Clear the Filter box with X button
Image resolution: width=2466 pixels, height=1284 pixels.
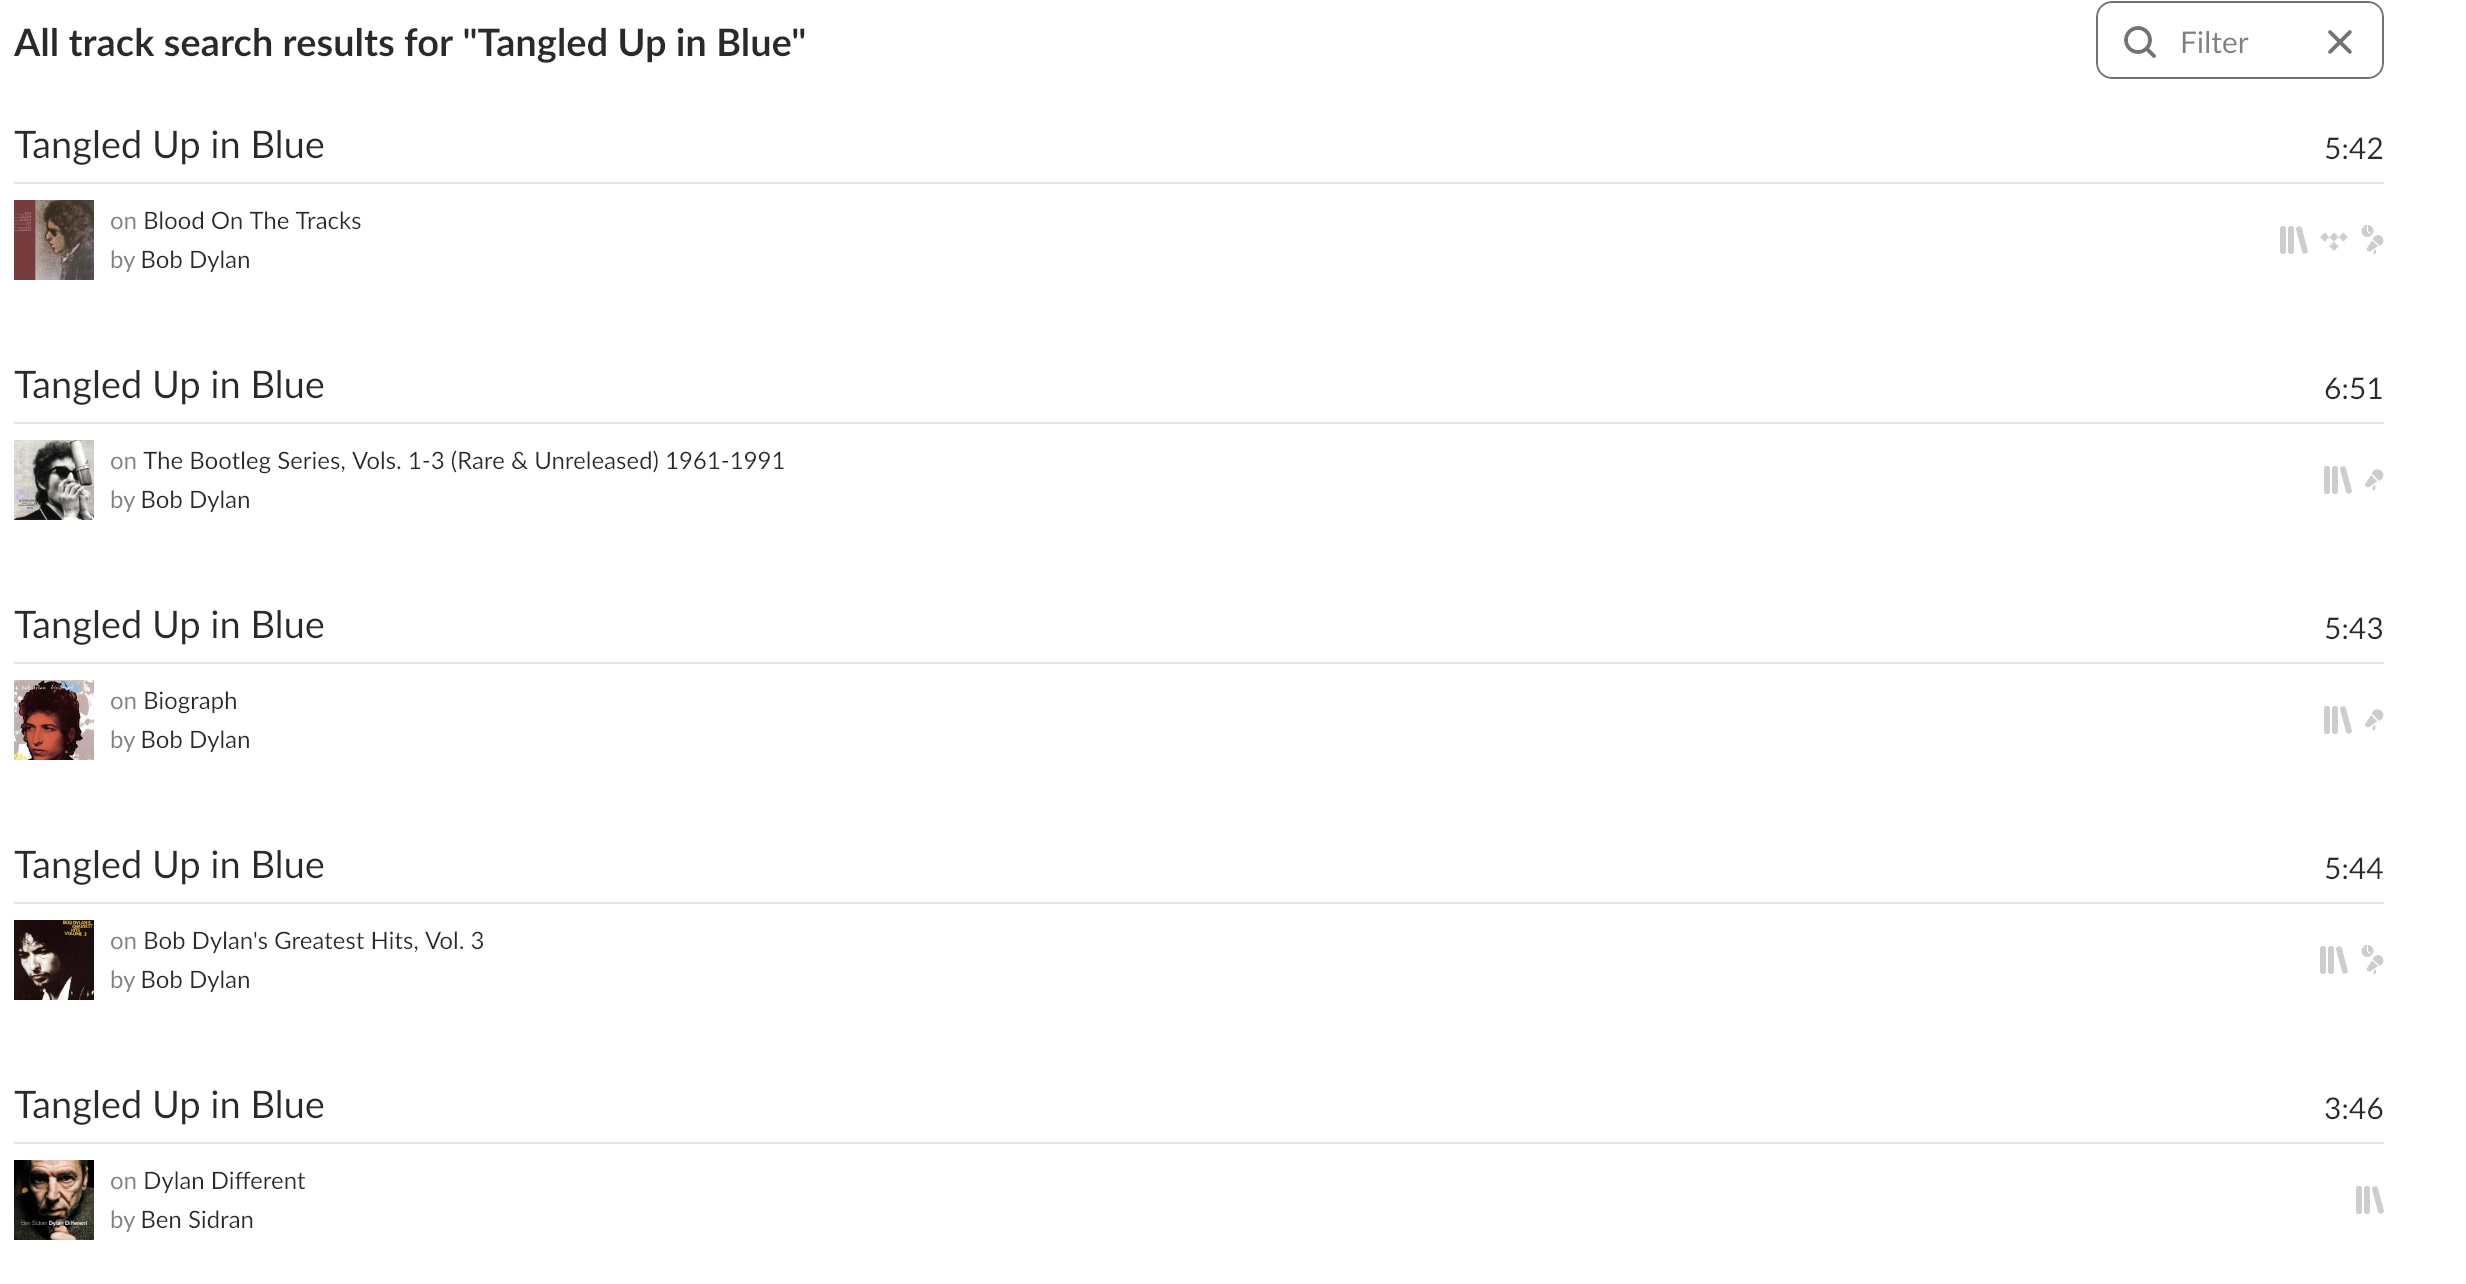coord(2340,42)
